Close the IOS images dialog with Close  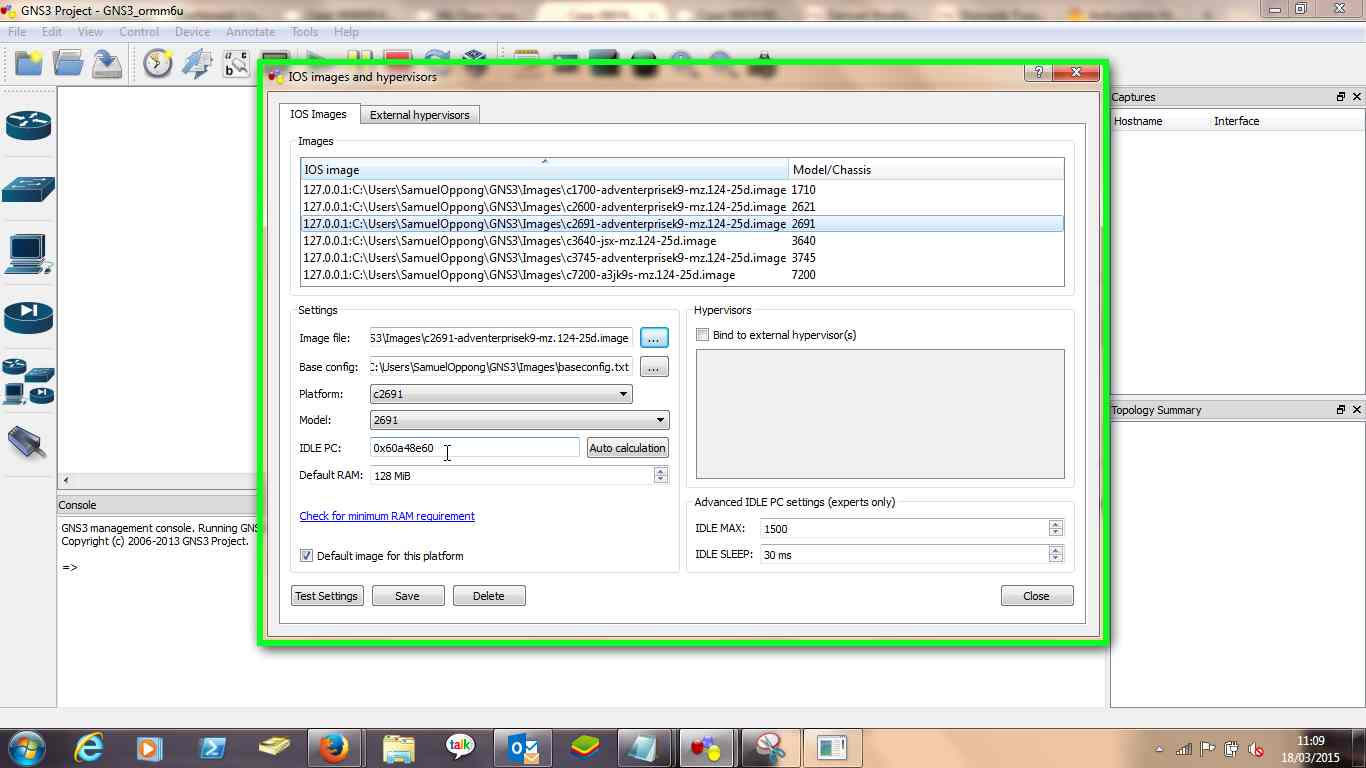(1036, 596)
